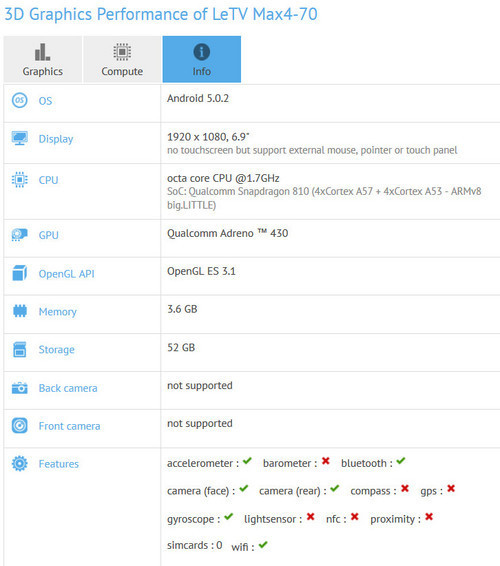Image resolution: width=500 pixels, height=566 pixels.
Task: Click the Display row label
Action: click(56, 139)
